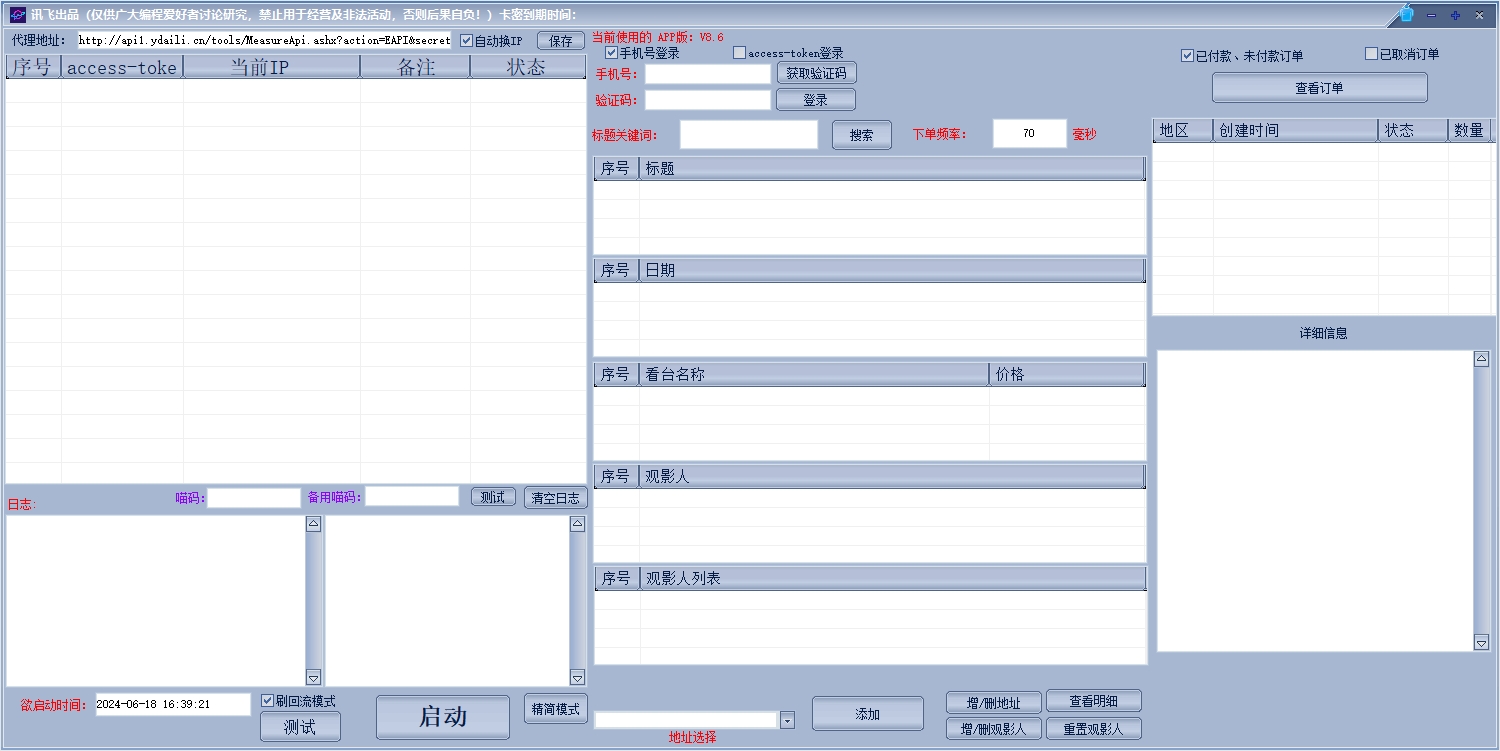Click the 手机号 input field

tap(708, 74)
